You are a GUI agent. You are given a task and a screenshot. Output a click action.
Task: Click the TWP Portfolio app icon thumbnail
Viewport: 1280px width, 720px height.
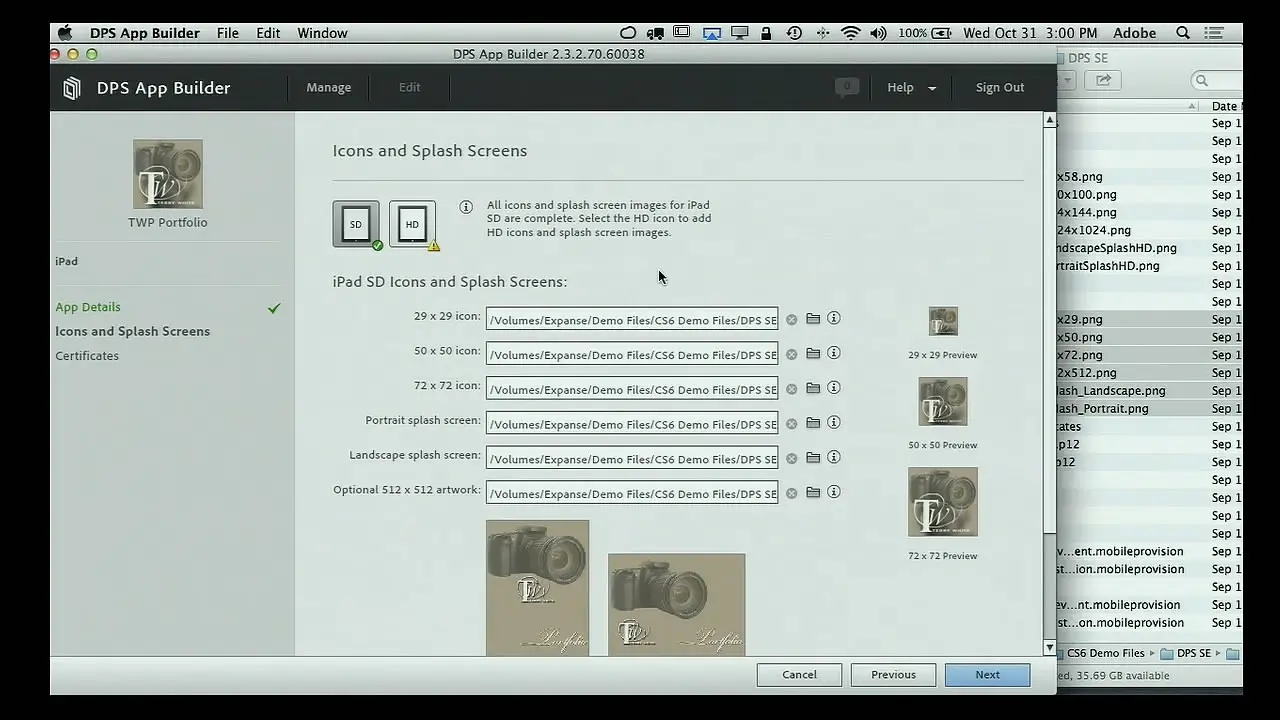coord(168,174)
